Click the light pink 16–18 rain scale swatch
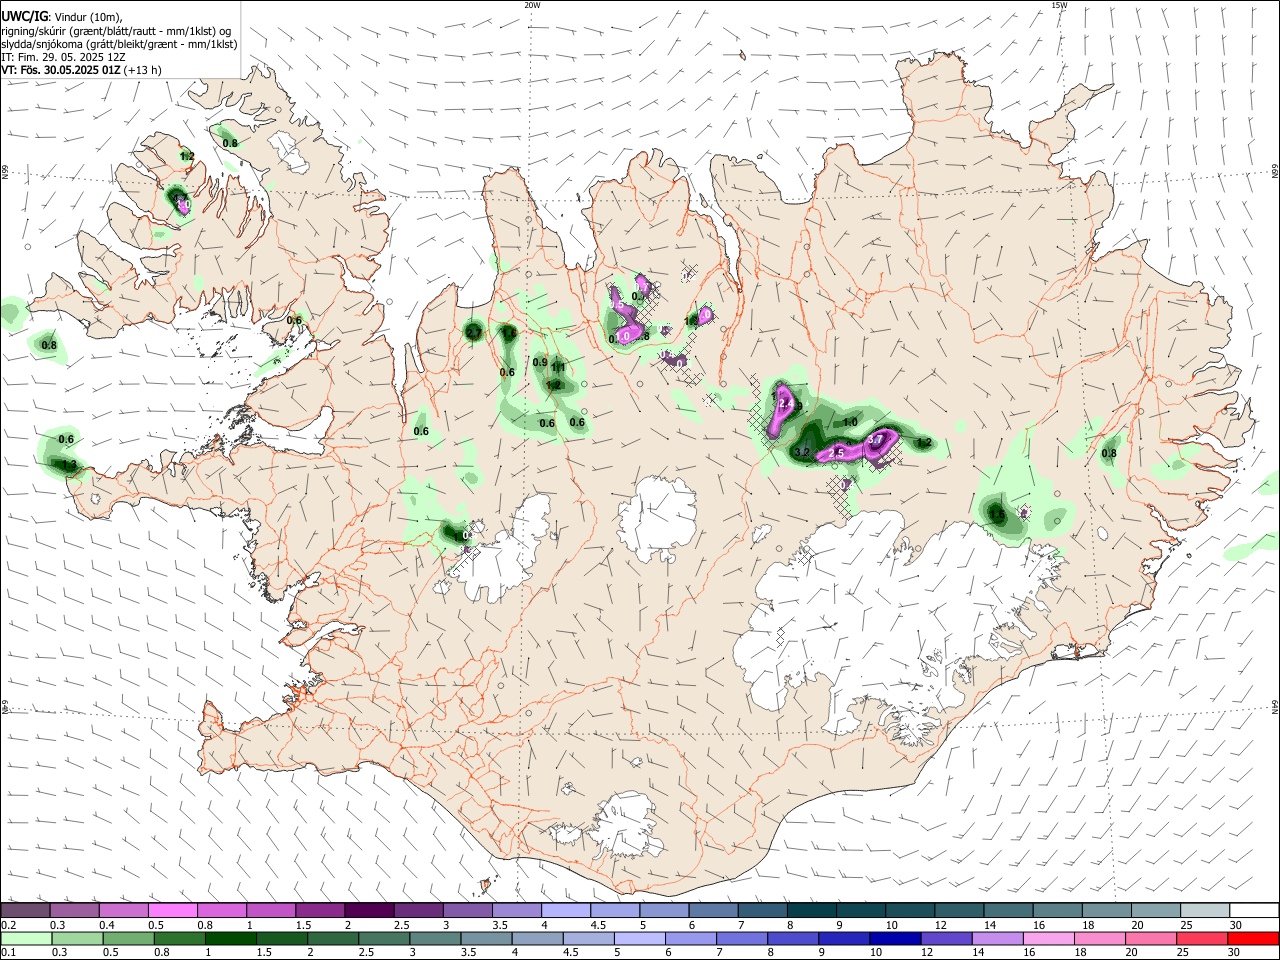 click(1049, 939)
